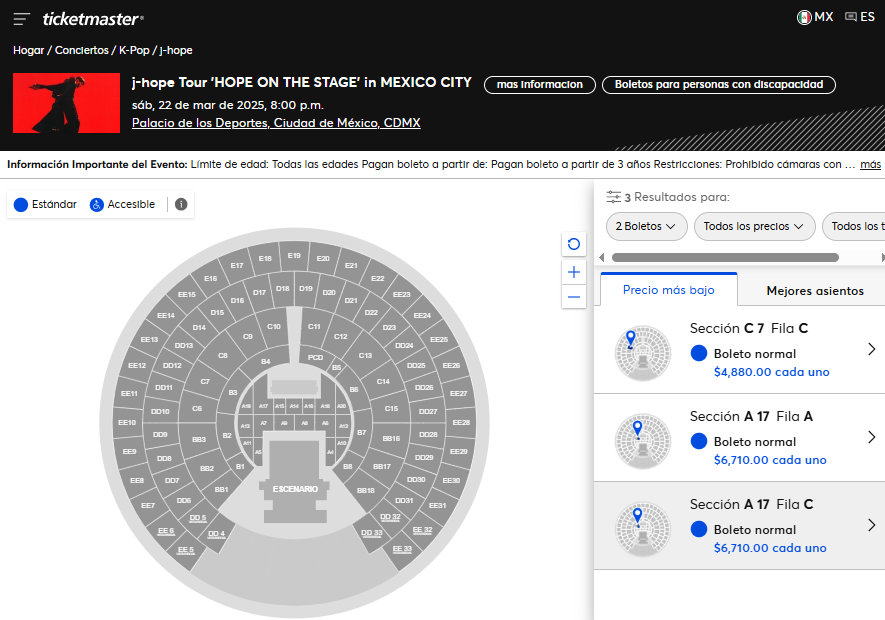Viewport: 885px width, 620px height.
Task: Select section DD10 on the seat map
Action: [160, 411]
